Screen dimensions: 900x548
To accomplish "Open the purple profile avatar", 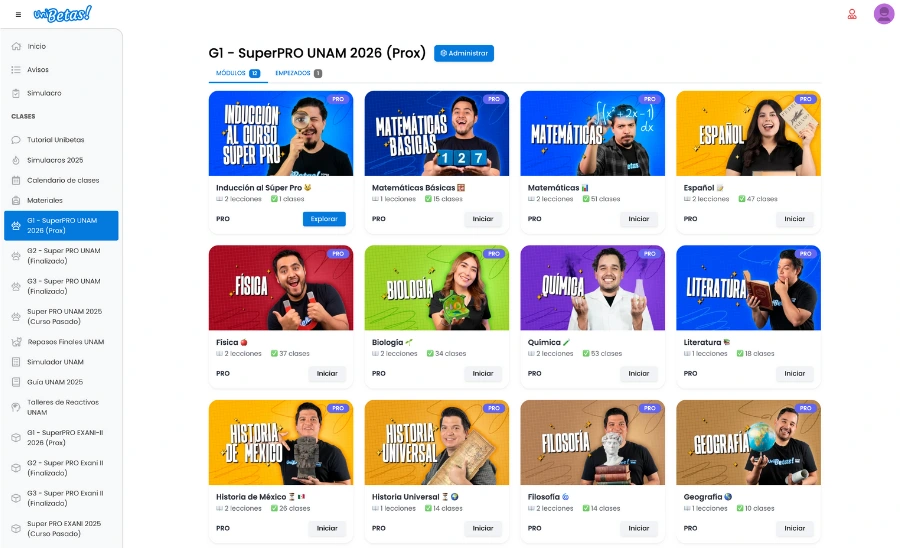I will [x=883, y=14].
